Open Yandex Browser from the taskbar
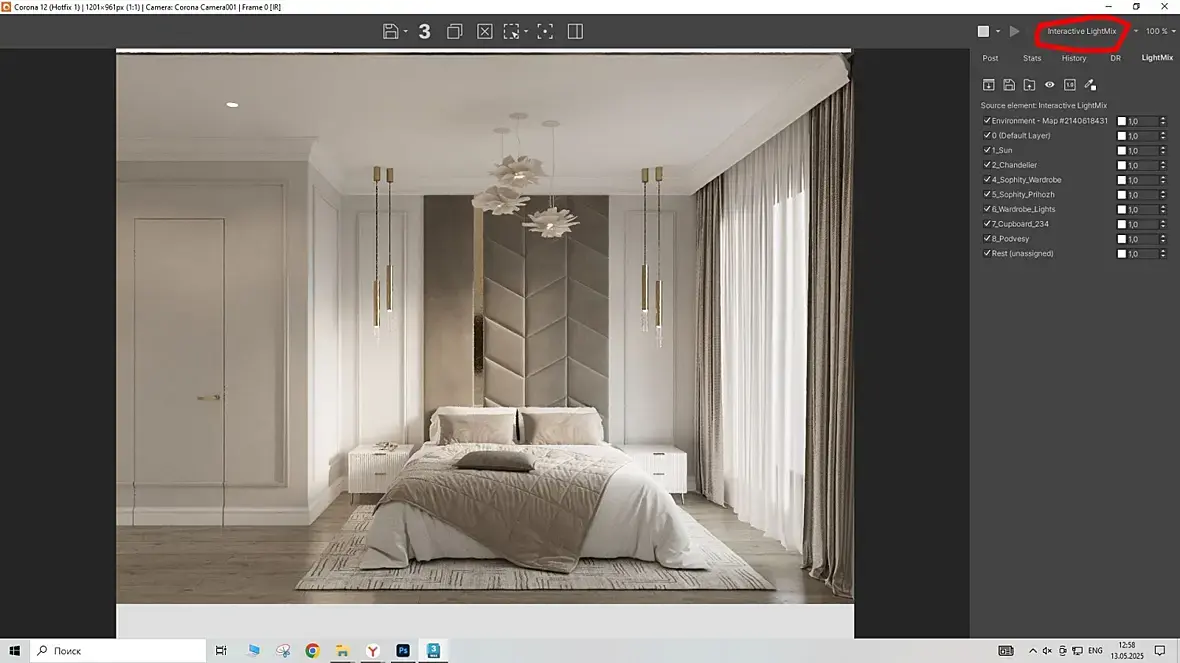This screenshot has height=663, width=1180. click(373, 650)
